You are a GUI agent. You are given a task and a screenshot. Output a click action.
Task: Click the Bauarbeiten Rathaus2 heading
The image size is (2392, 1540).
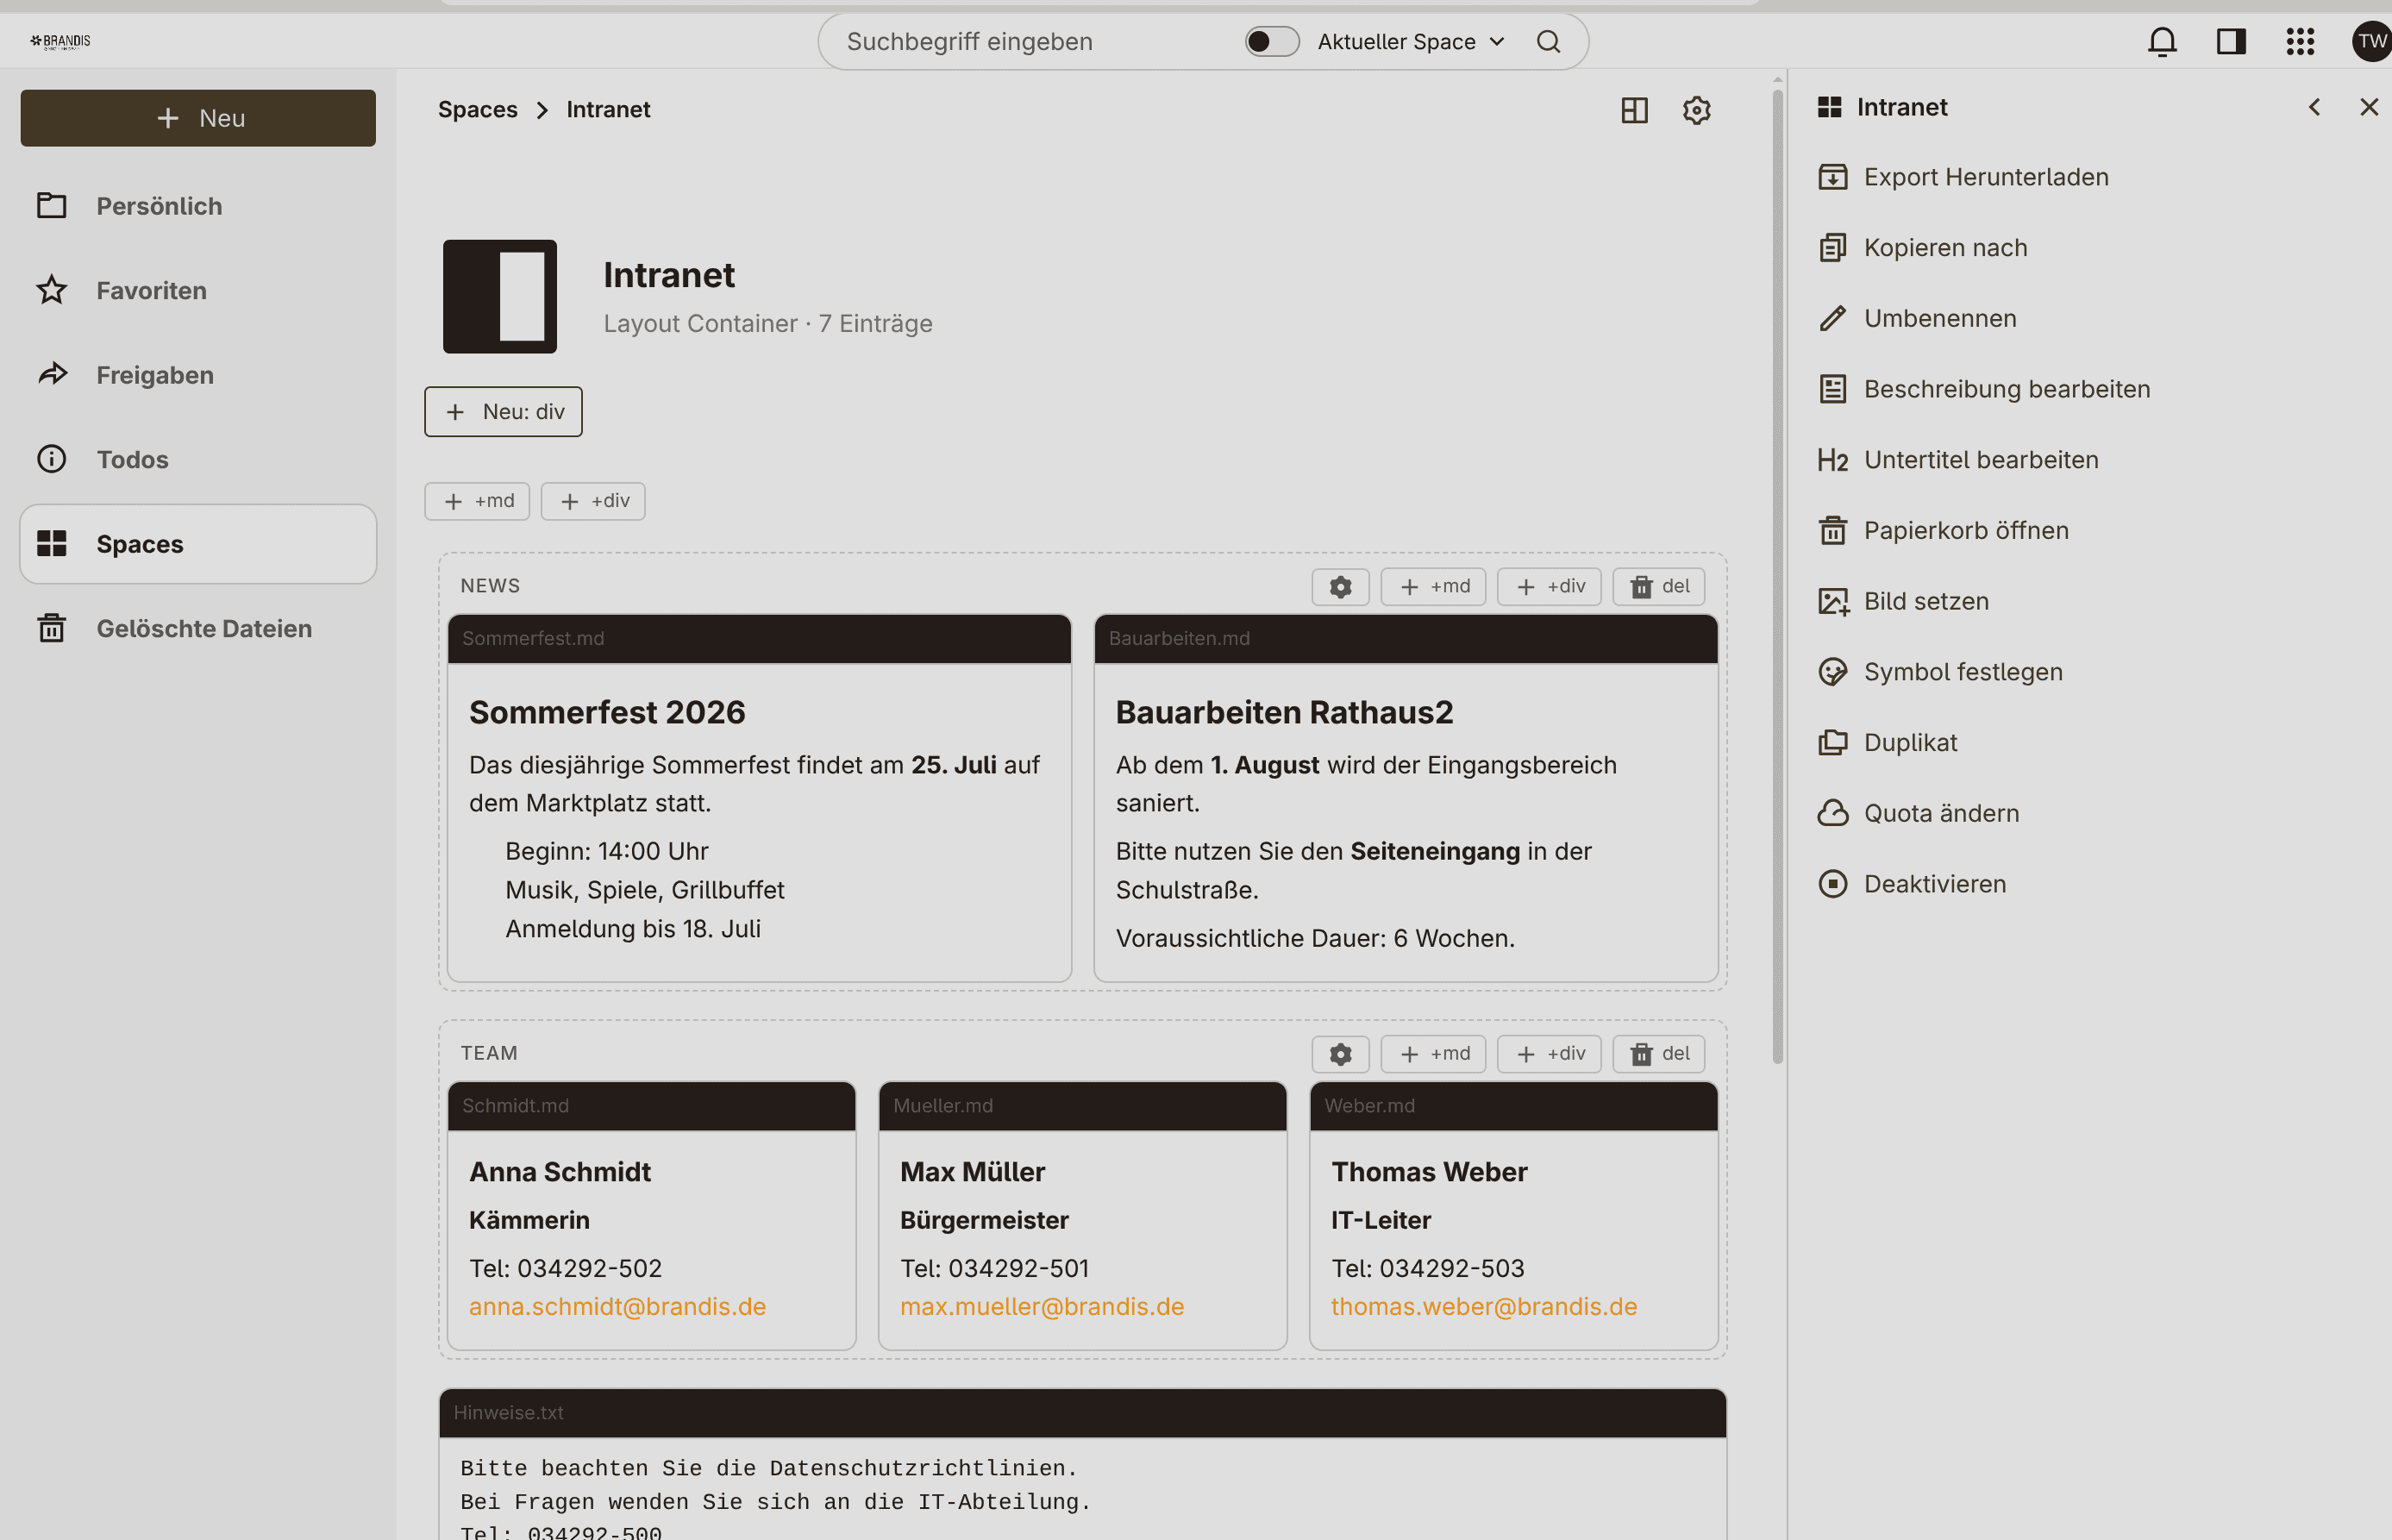pyautogui.click(x=1284, y=712)
